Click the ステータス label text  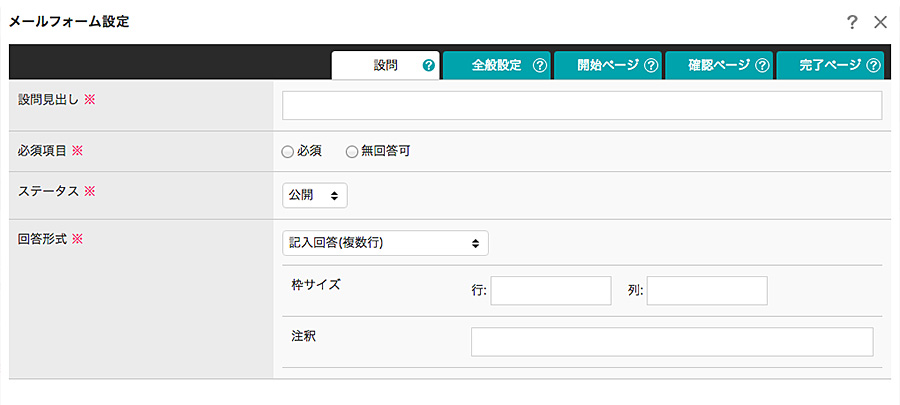[48, 192]
